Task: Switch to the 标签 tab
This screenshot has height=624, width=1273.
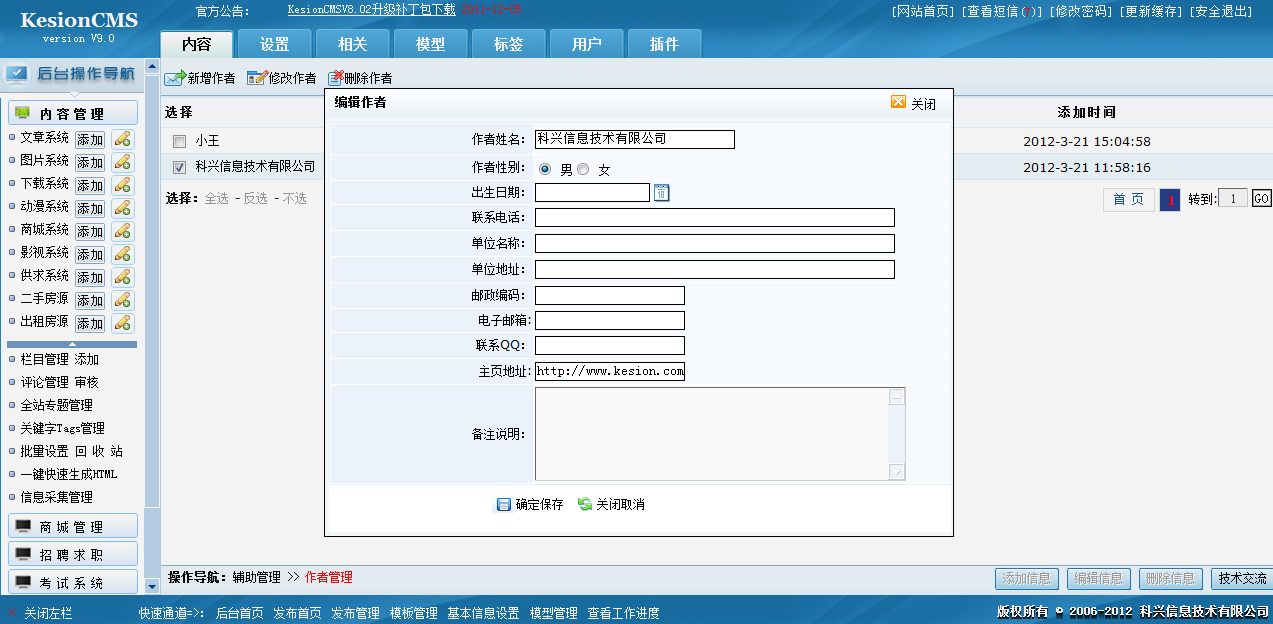Action: (x=508, y=44)
